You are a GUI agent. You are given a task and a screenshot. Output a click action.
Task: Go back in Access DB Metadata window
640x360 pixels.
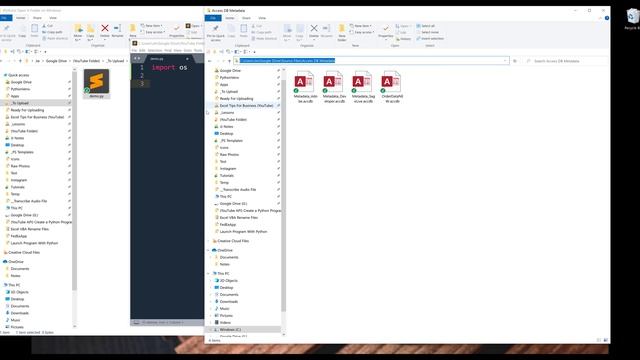(210, 61)
